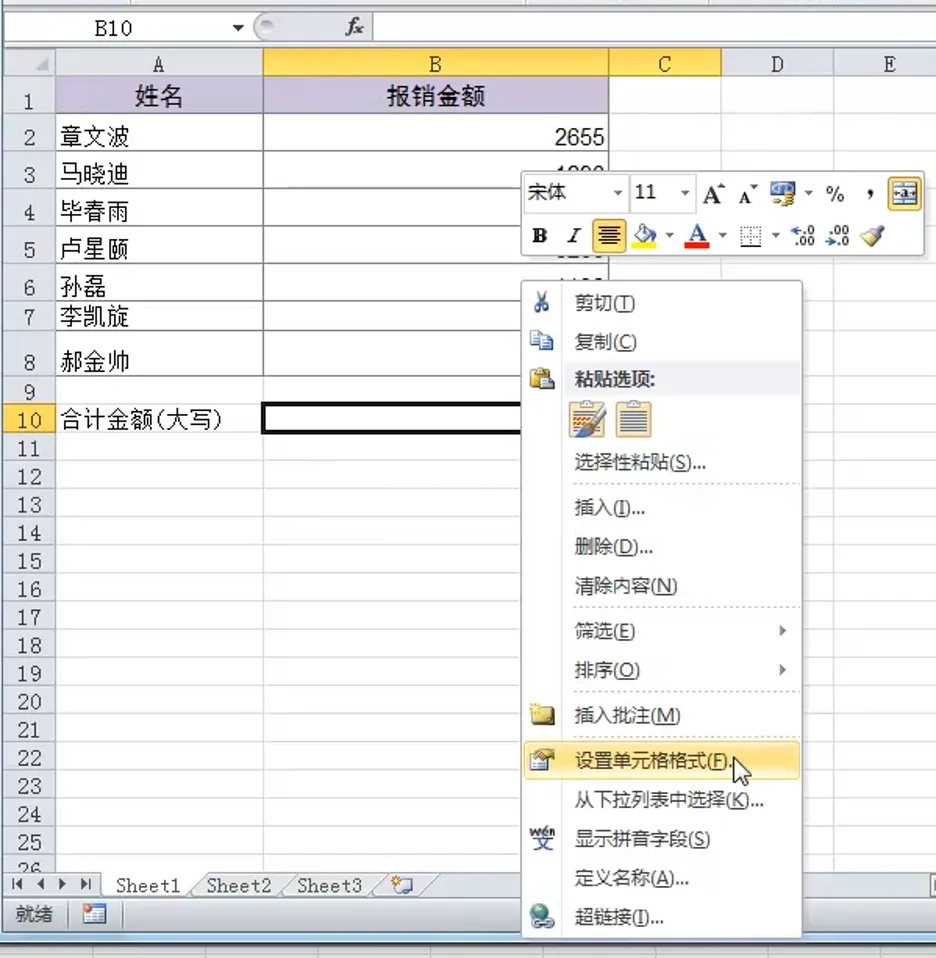
Task: Select column D header
Action: 777,64
